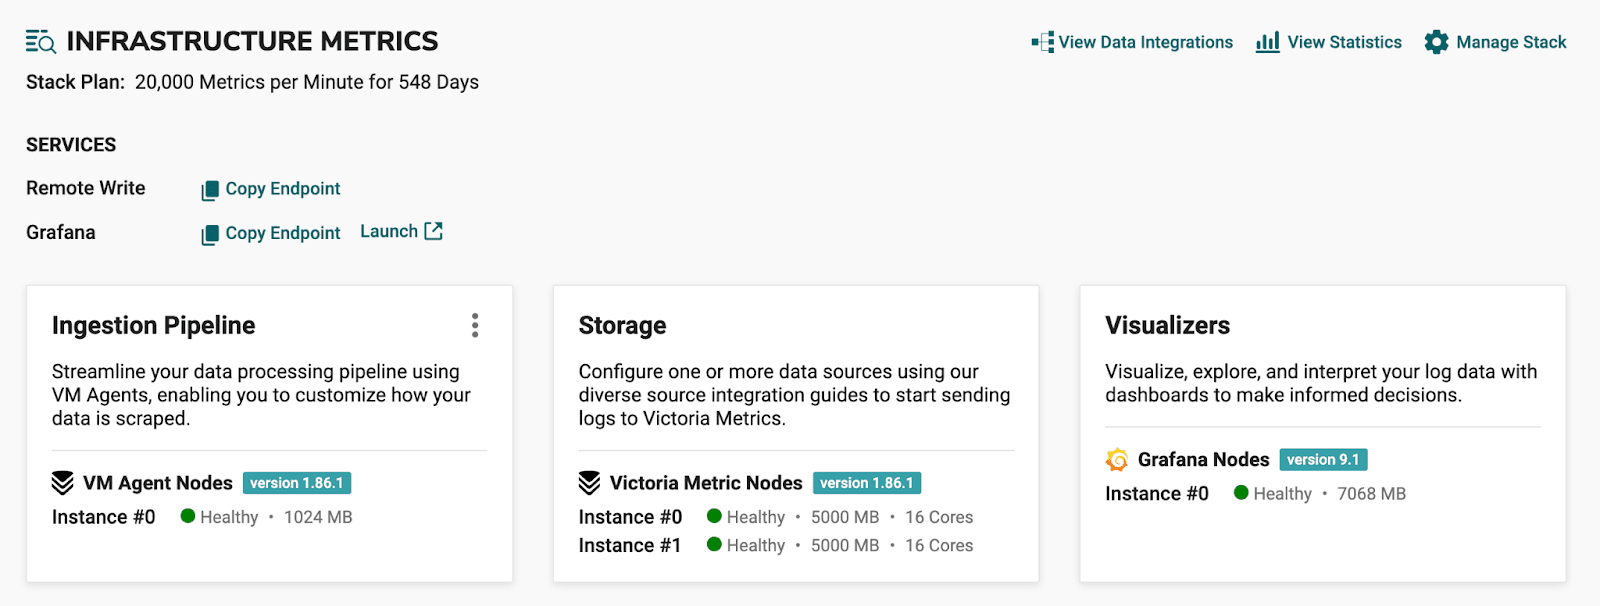The width and height of the screenshot is (1600, 606).
Task: Click the Victoria Metric Nodes stack icon
Action: (x=590, y=483)
